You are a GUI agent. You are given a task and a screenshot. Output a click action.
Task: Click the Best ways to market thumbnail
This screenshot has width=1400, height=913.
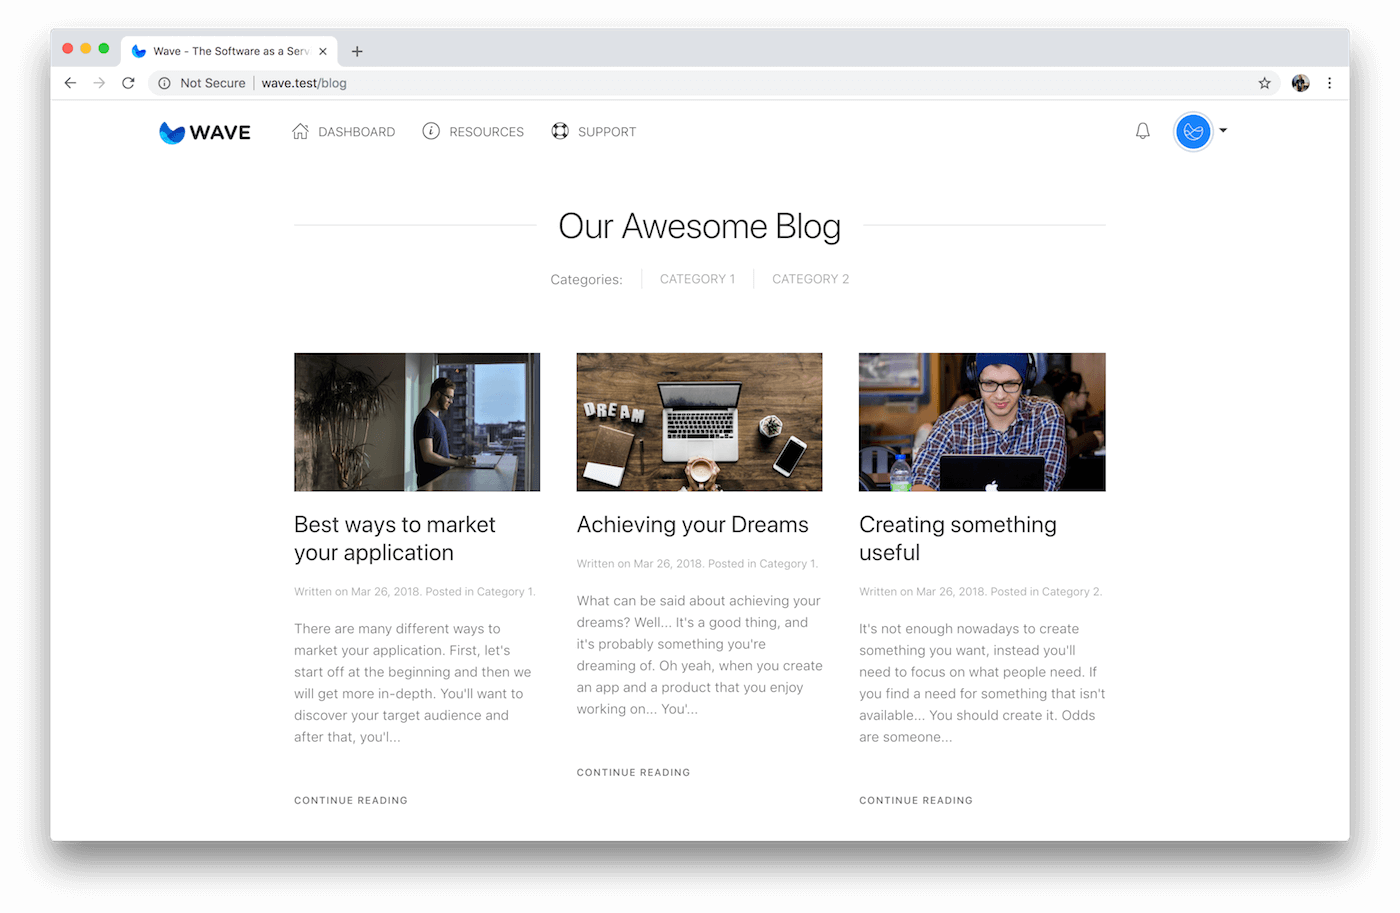[417, 422]
